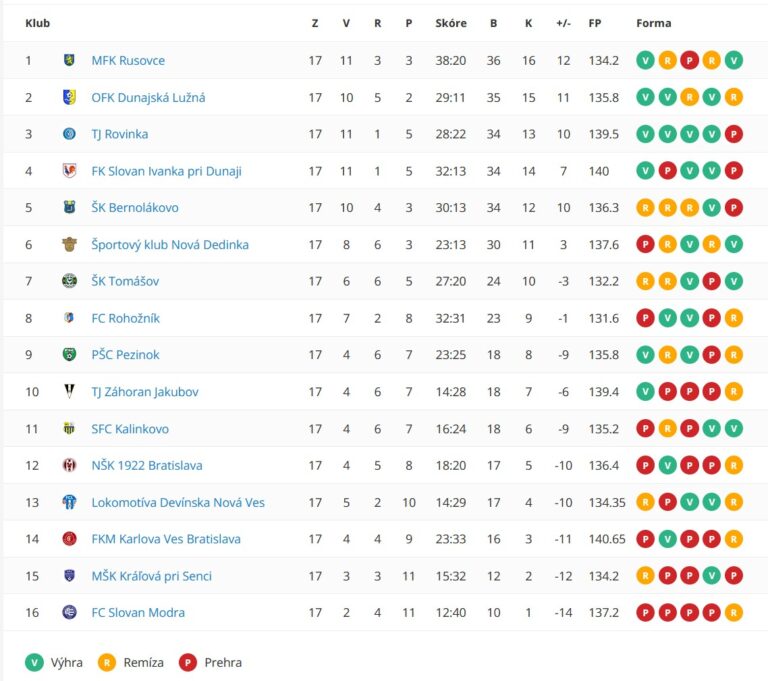Click the ŠK Tomášov club crest

[69, 281]
